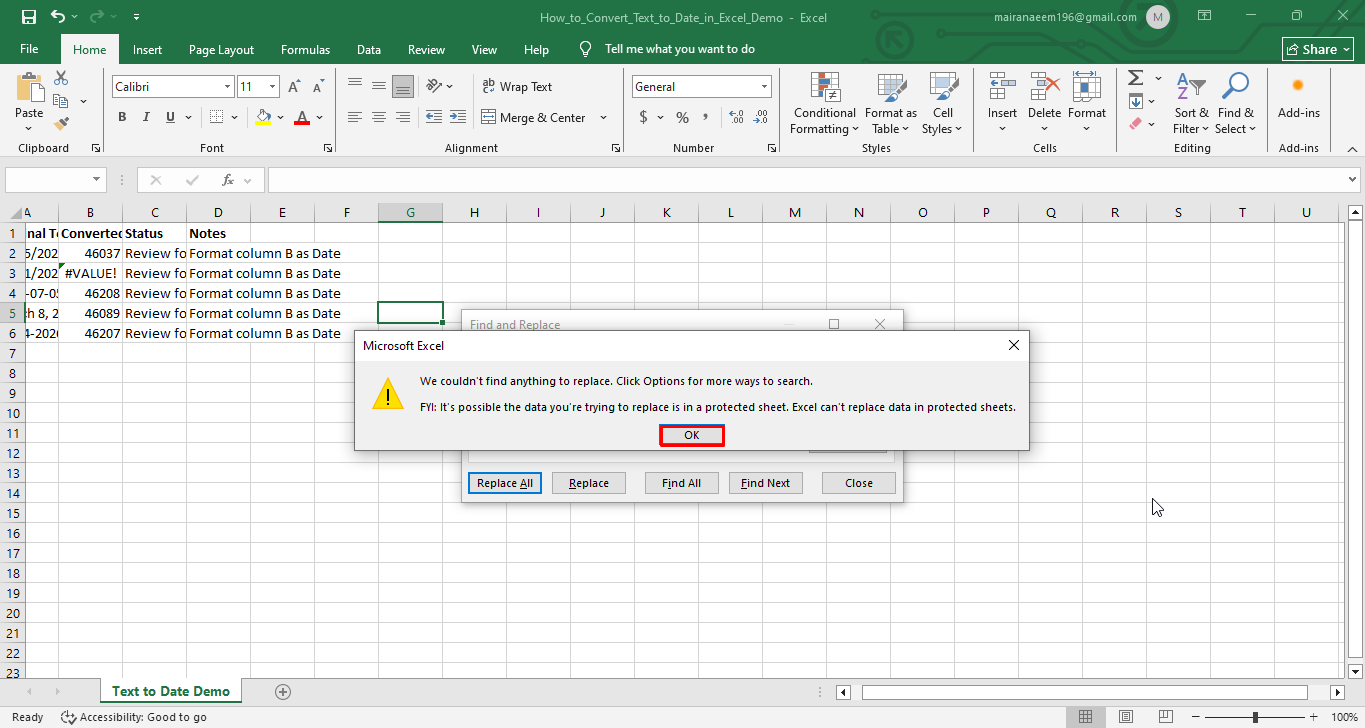Click the Accessibility: Good to go status
This screenshot has height=728, width=1365.
[x=134, y=717]
